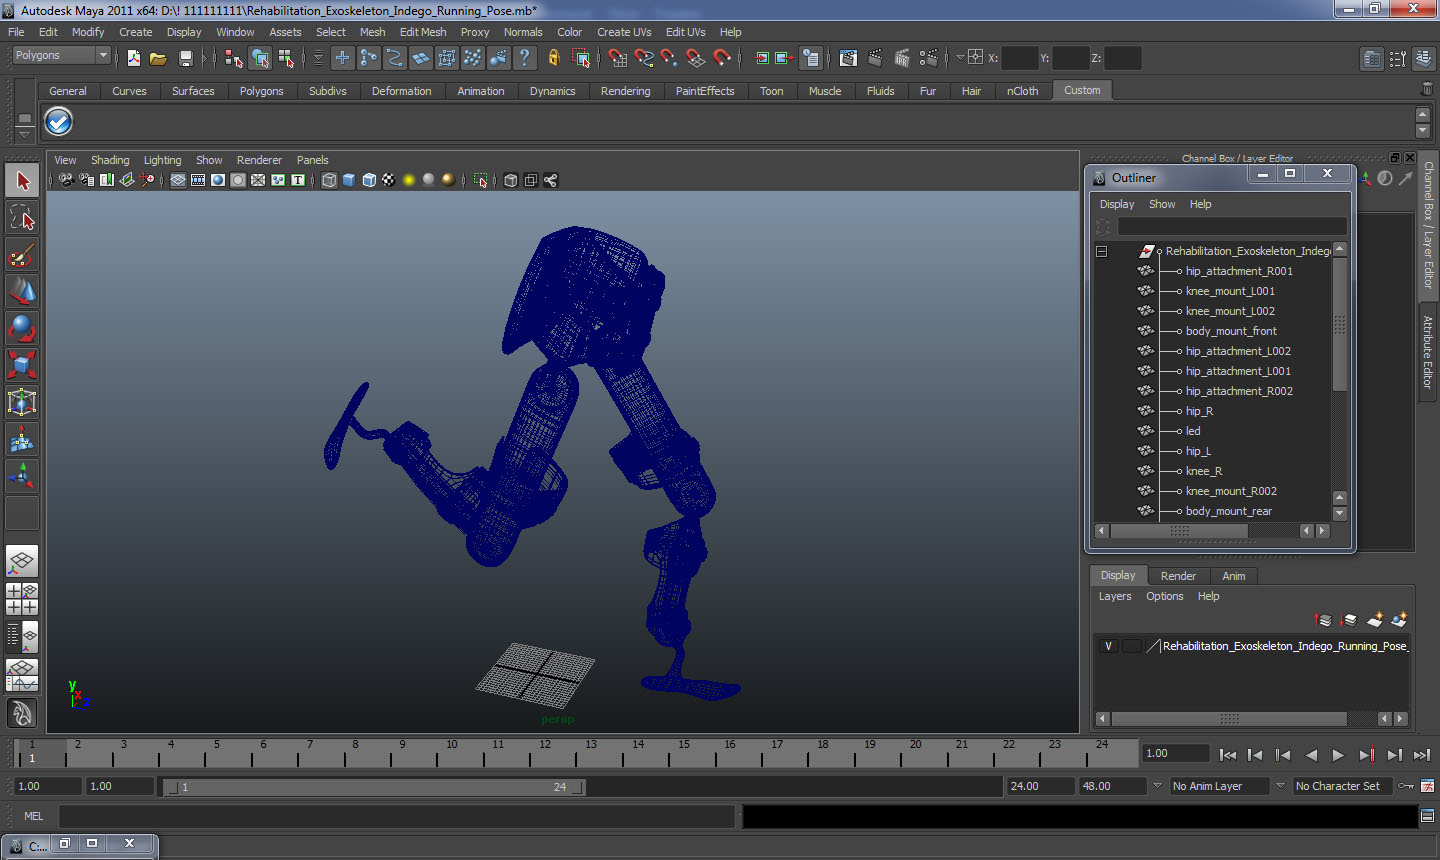Switch to Render layer tab
Image resolution: width=1440 pixels, height=860 pixels.
[1178, 576]
